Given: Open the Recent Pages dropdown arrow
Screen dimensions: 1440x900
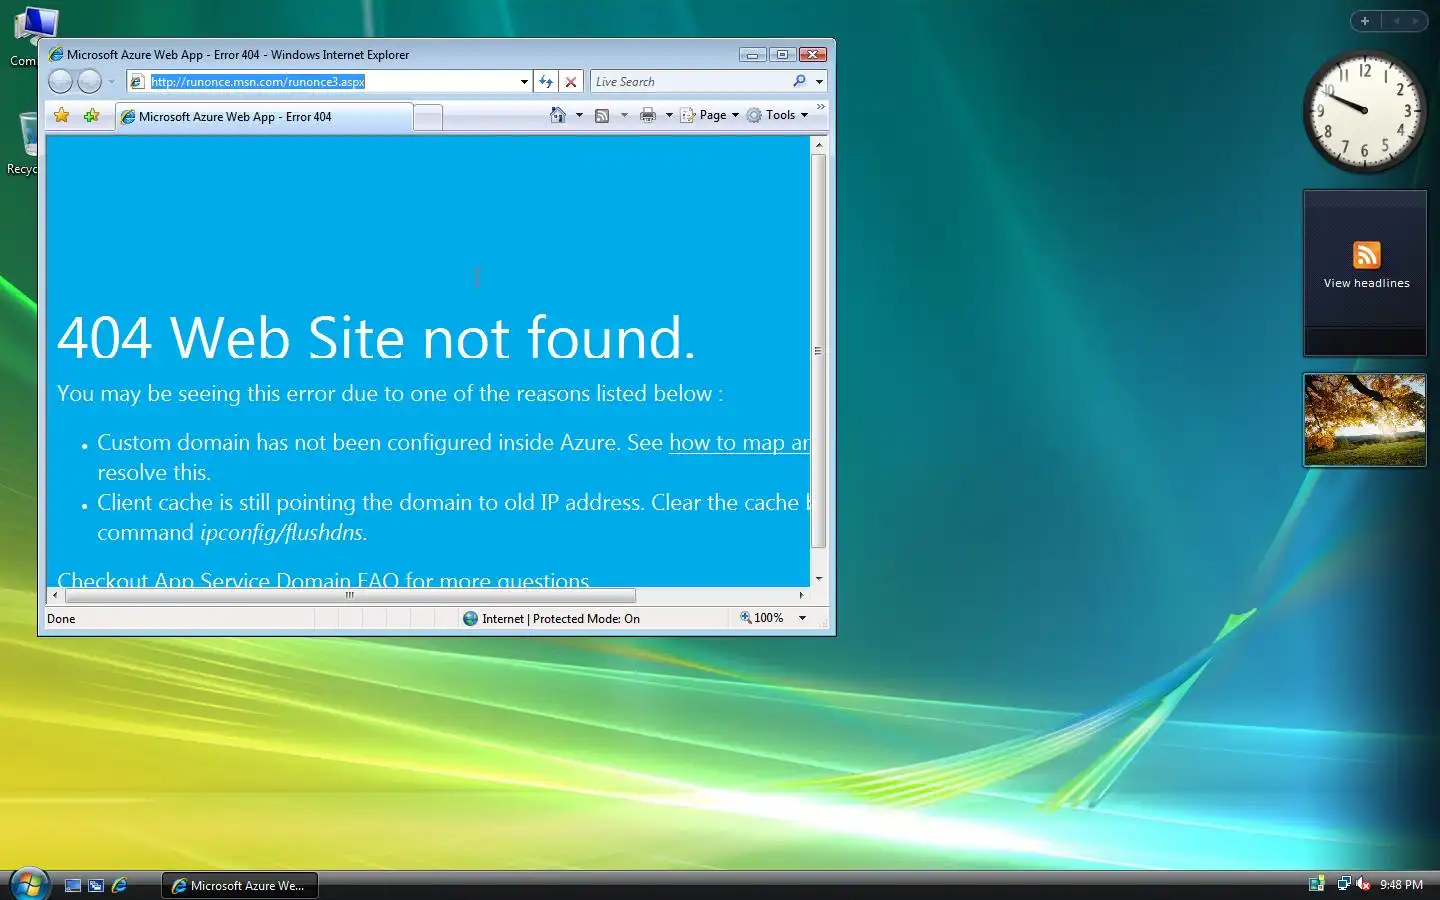Looking at the screenshot, I should tap(111, 82).
